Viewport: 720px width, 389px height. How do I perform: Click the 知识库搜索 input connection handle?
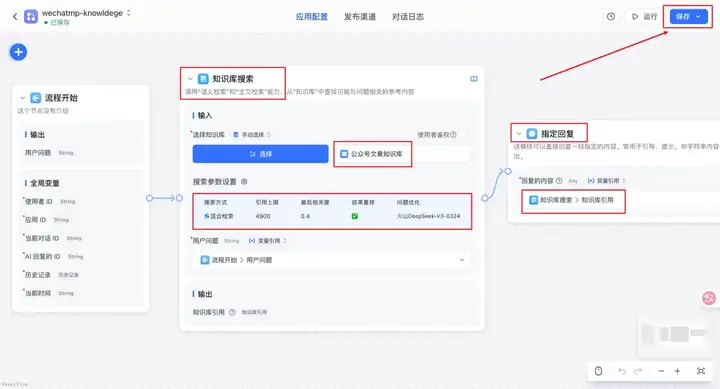click(x=179, y=198)
